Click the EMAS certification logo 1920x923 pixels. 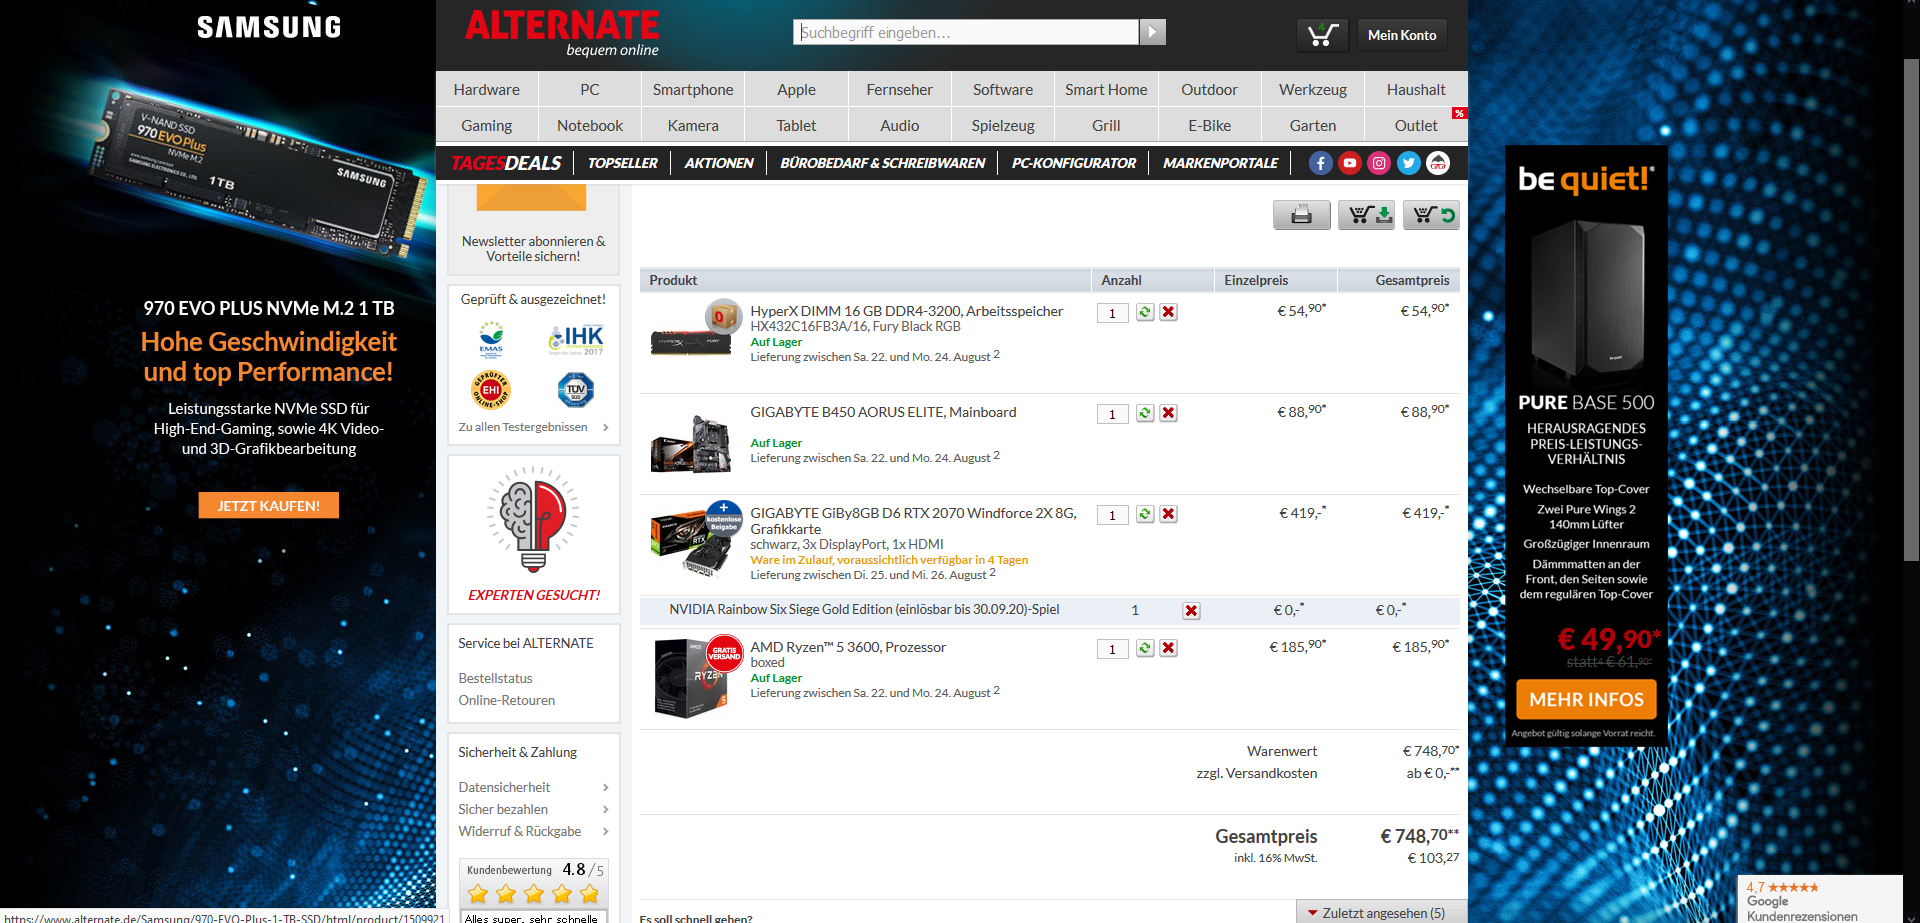tap(491, 340)
